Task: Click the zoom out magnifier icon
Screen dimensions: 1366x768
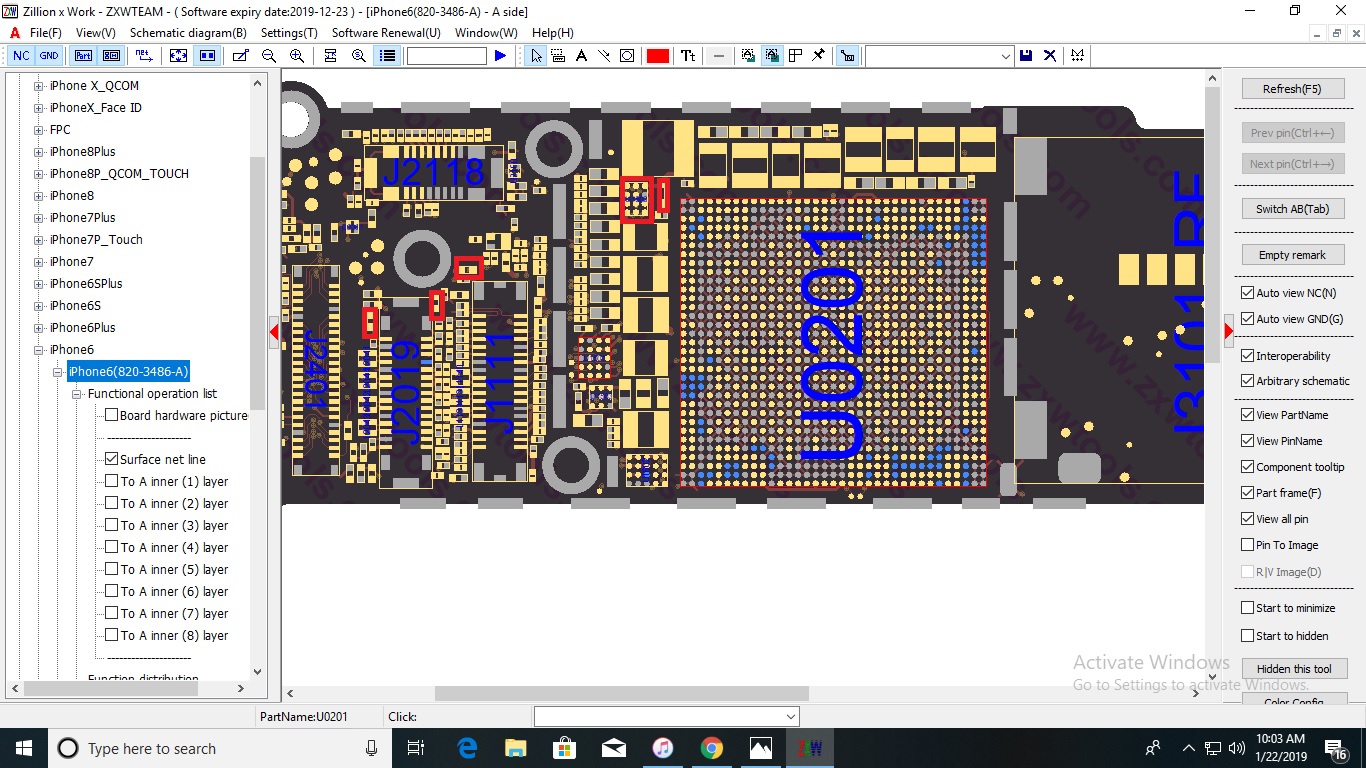Action: click(269, 56)
